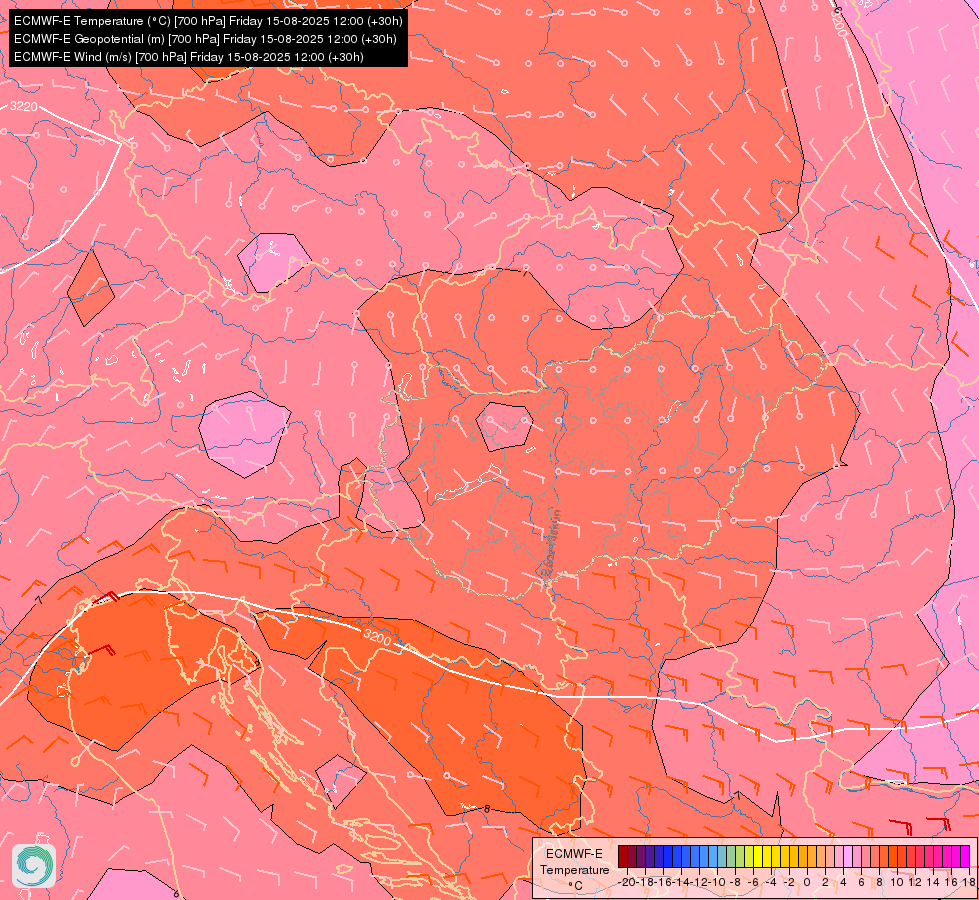Click the 3200 label on the southern white contour
The image size is (979, 900).
[x=377, y=637]
